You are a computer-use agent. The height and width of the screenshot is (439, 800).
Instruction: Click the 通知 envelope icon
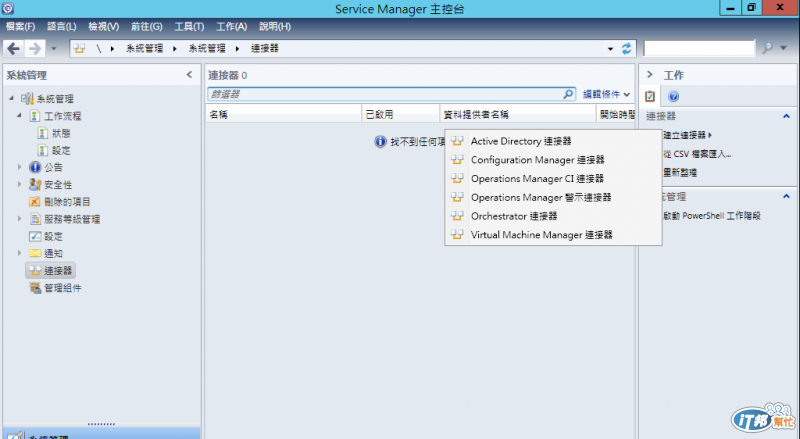pos(35,253)
